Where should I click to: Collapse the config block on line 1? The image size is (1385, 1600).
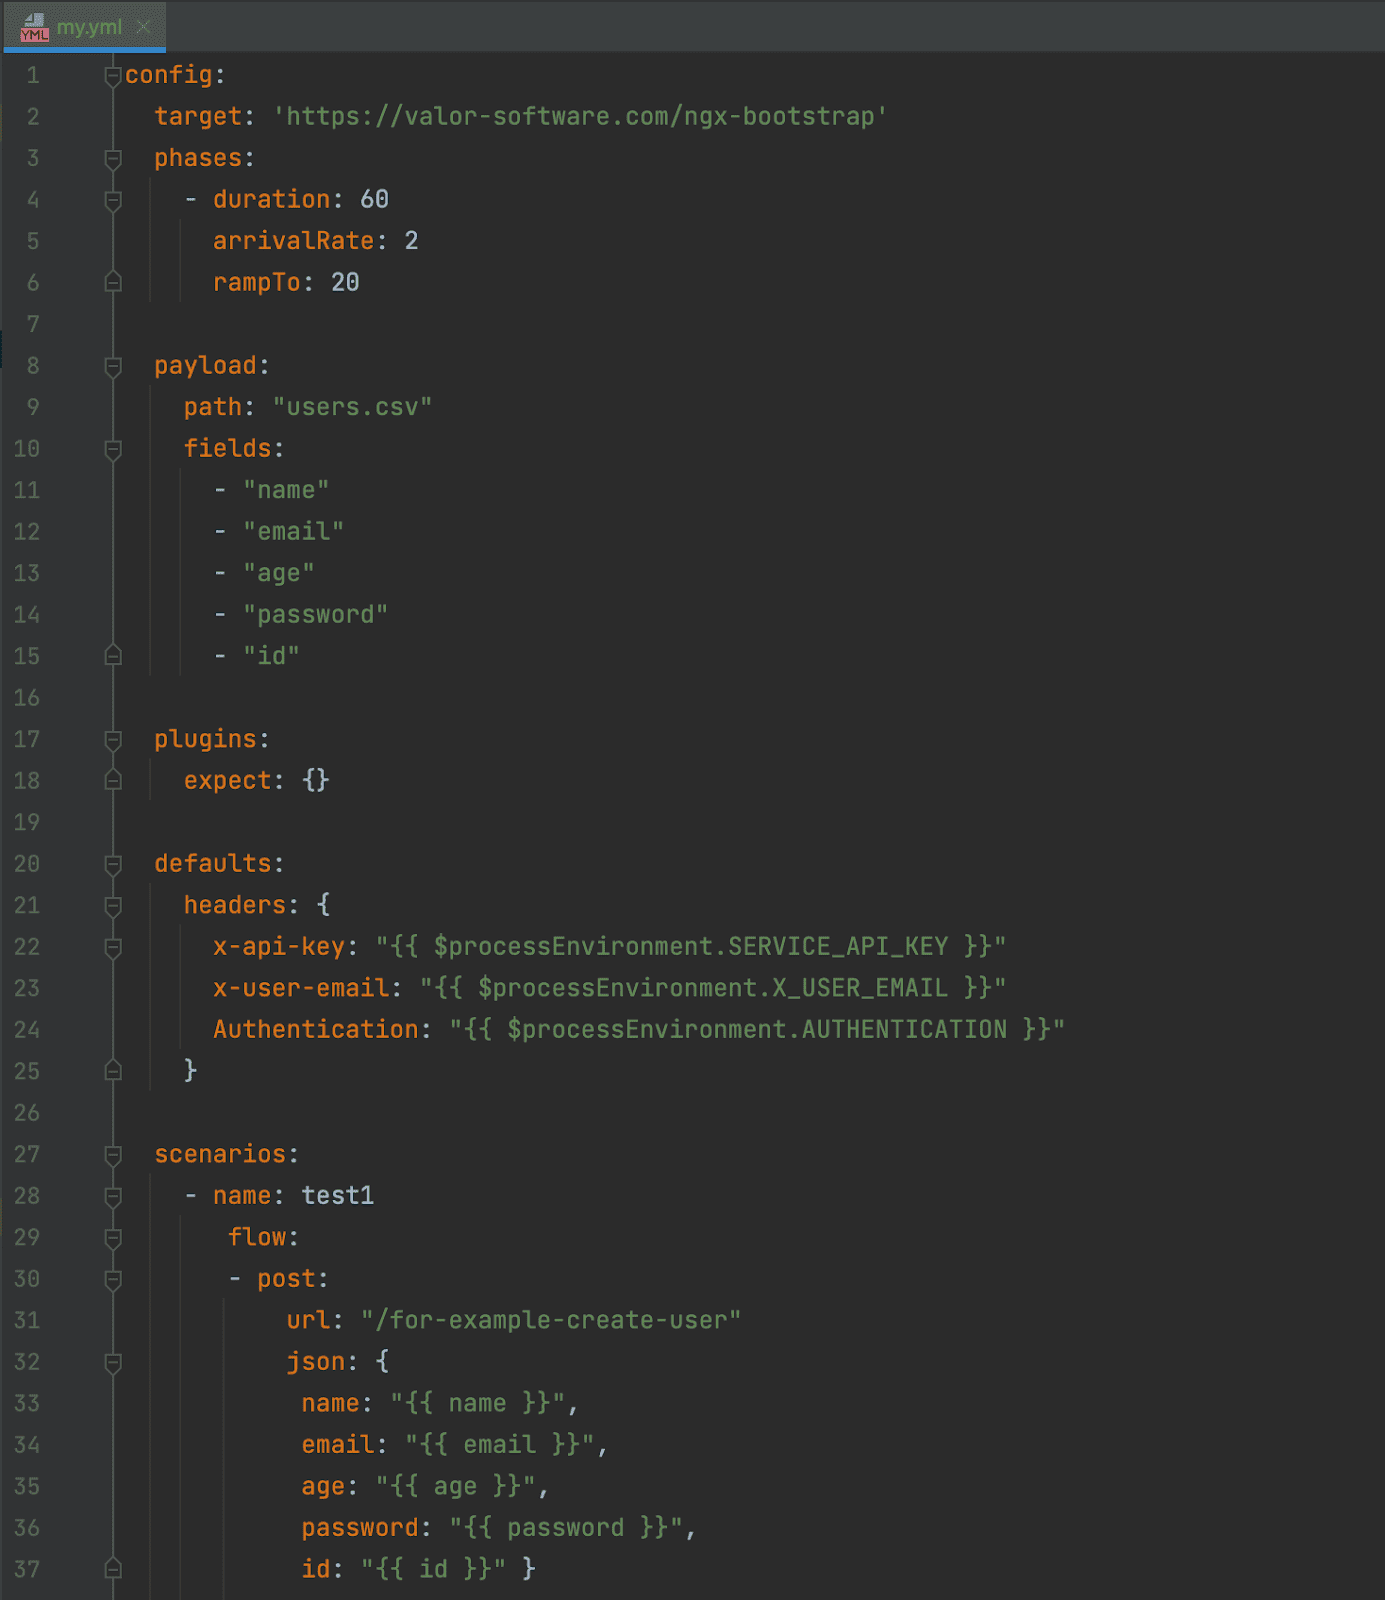(x=113, y=76)
